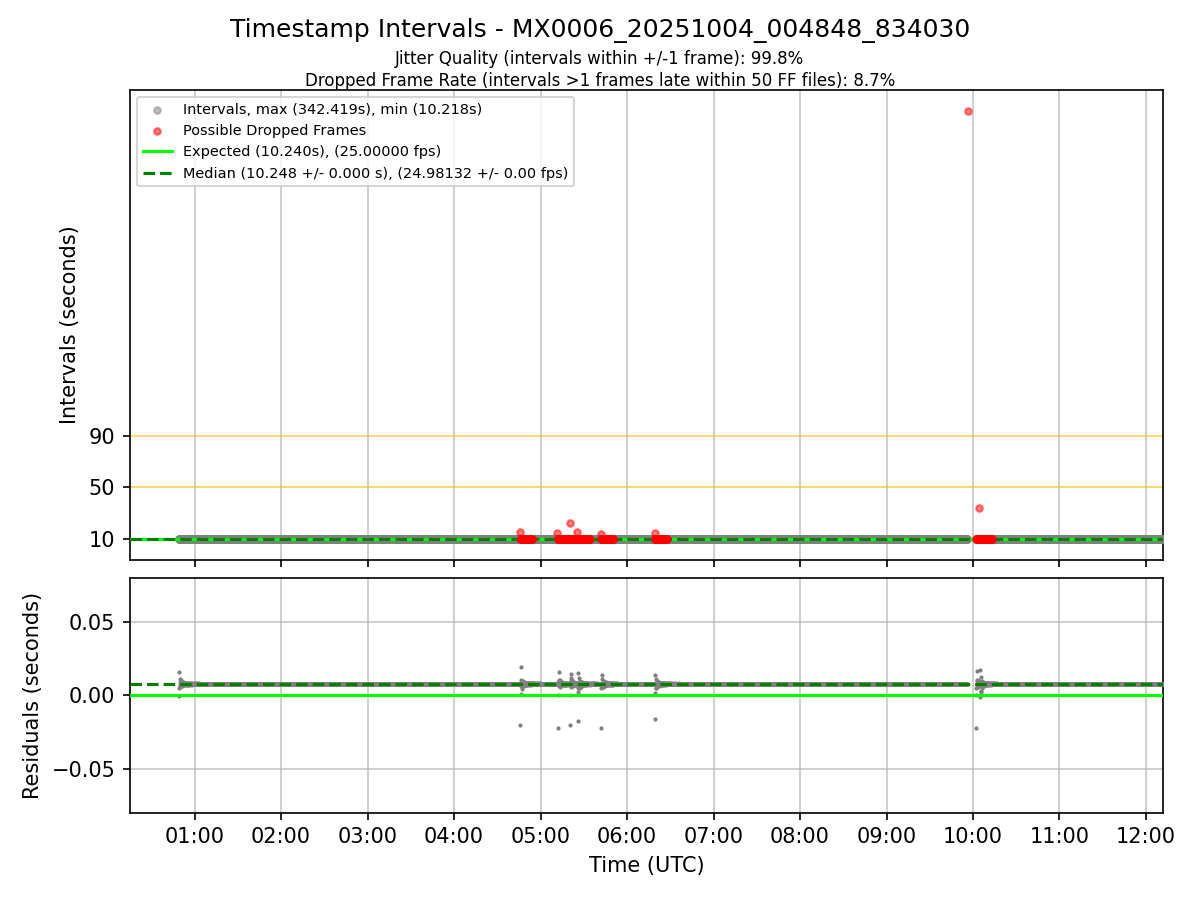Click the x-axis tick label '03:00'

[368, 835]
